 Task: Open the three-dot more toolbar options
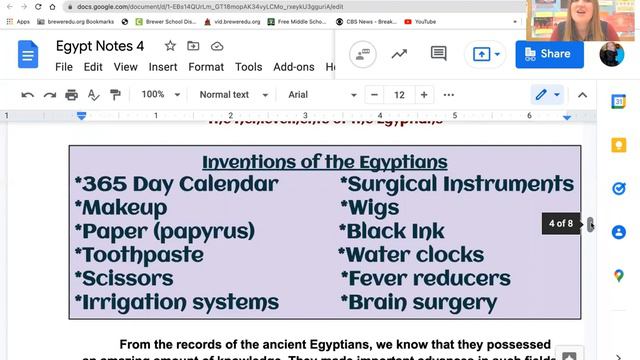449,95
